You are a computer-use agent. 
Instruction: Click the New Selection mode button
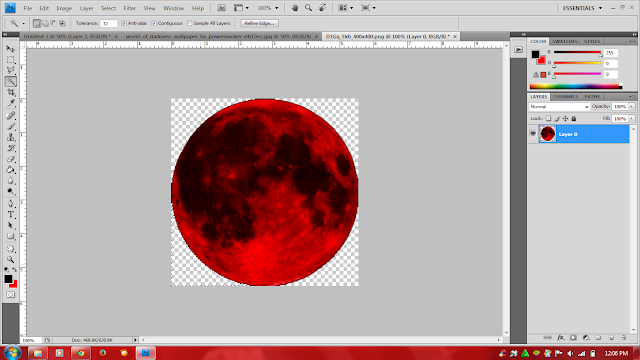37,23
